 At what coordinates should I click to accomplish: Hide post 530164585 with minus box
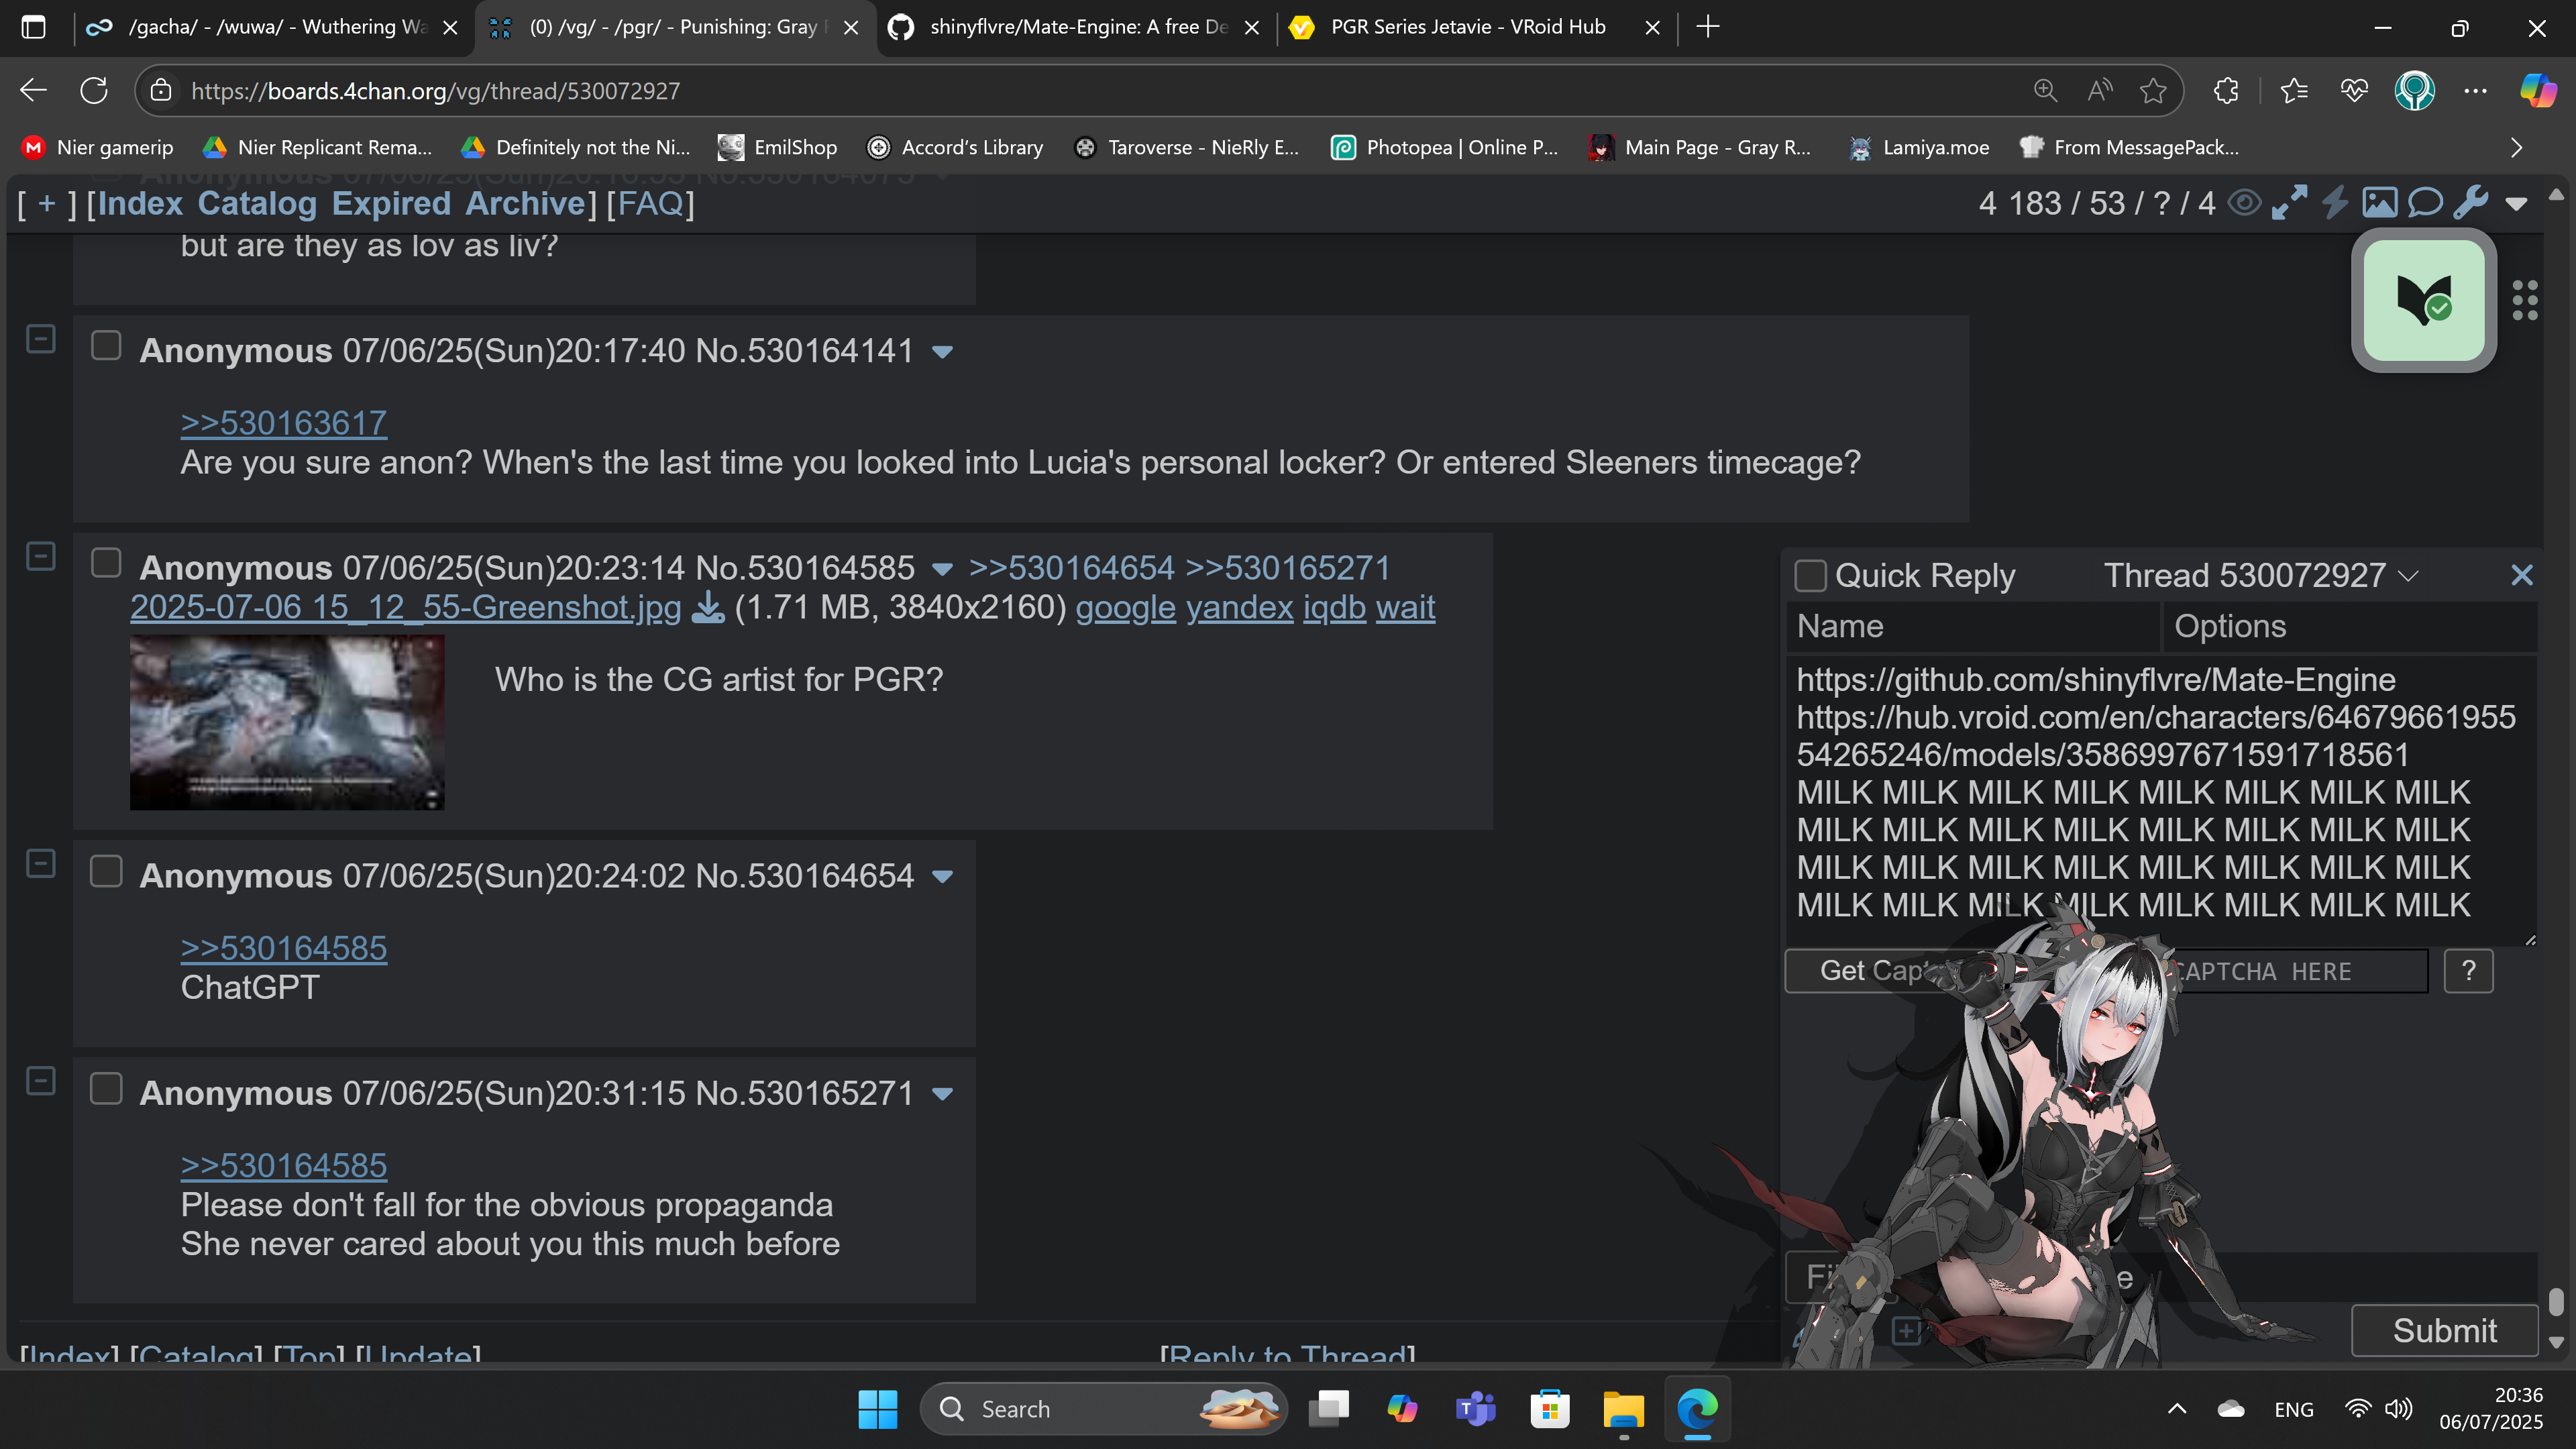pyautogui.click(x=40, y=556)
